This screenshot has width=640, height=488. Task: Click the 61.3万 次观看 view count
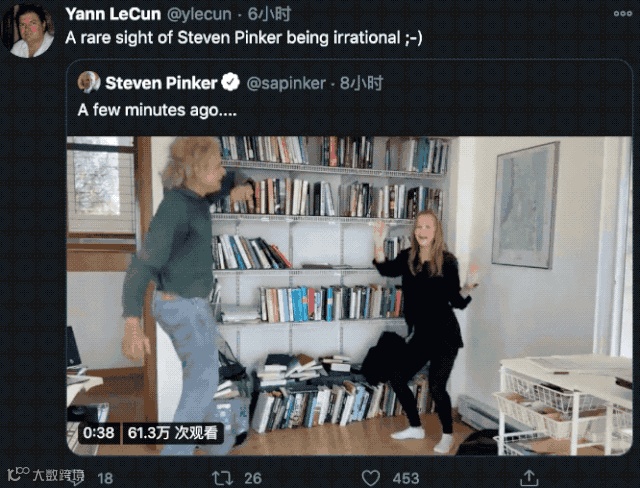point(172,433)
